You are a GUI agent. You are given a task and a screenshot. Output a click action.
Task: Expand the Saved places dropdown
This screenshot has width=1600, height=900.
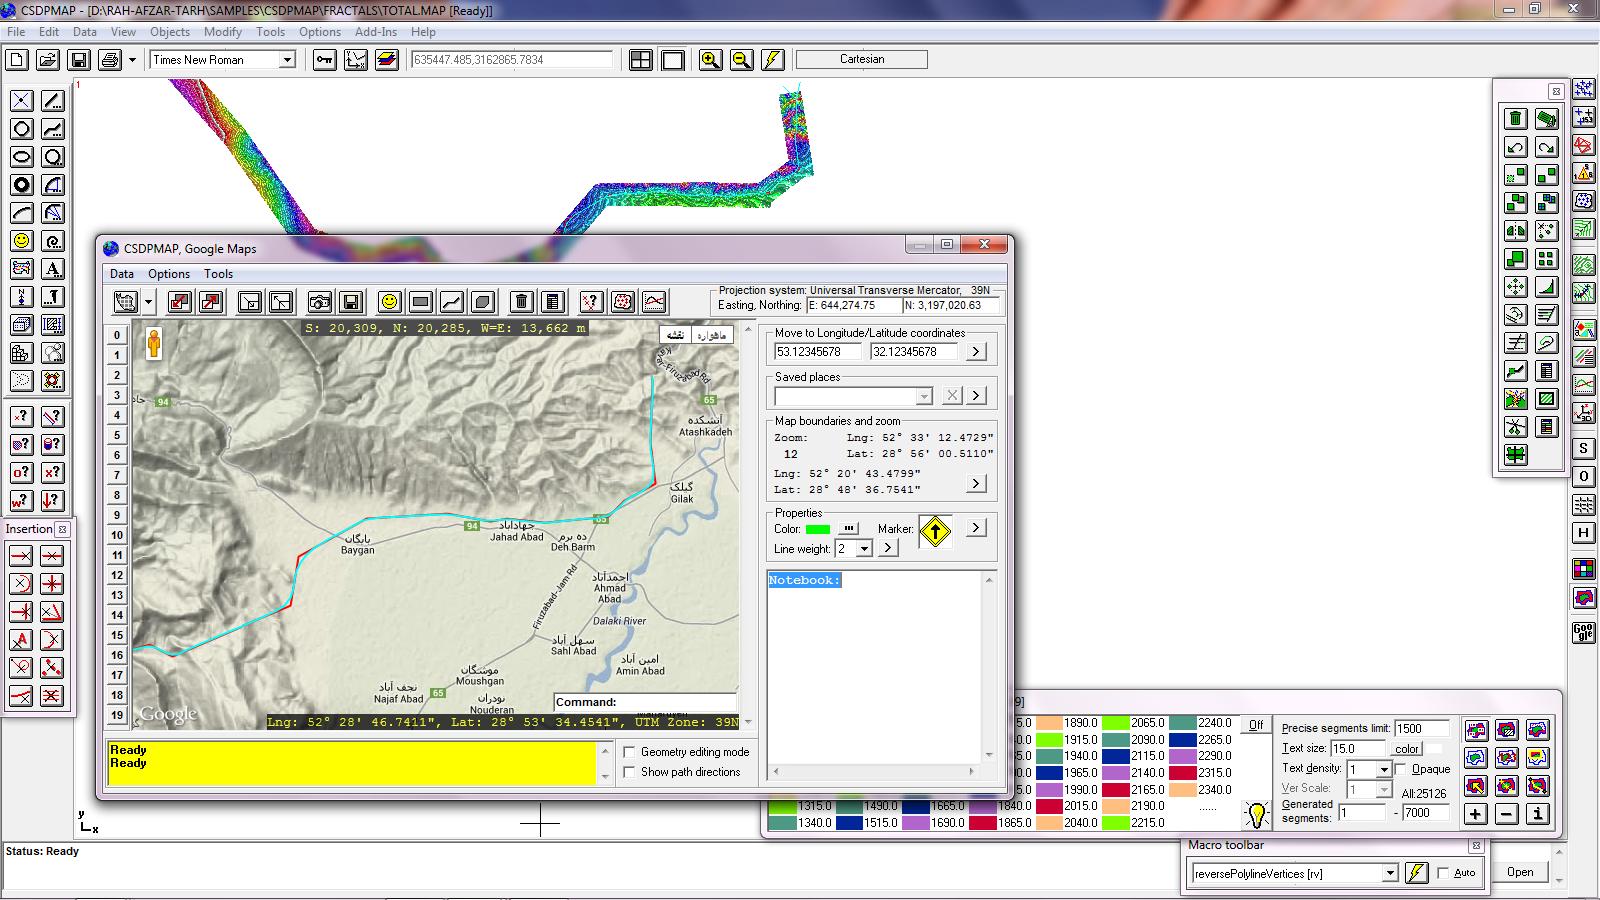[x=924, y=396]
